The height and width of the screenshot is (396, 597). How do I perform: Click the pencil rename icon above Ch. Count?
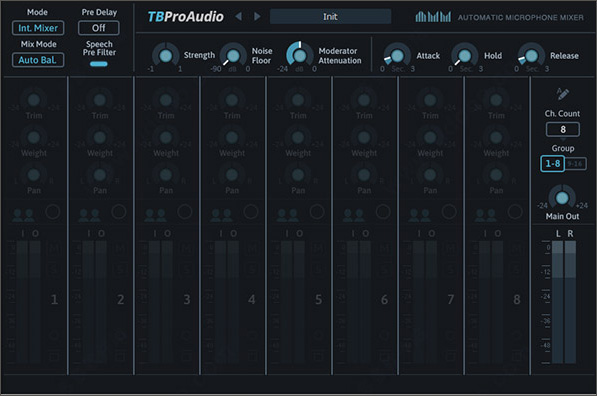click(x=562, y=94)
